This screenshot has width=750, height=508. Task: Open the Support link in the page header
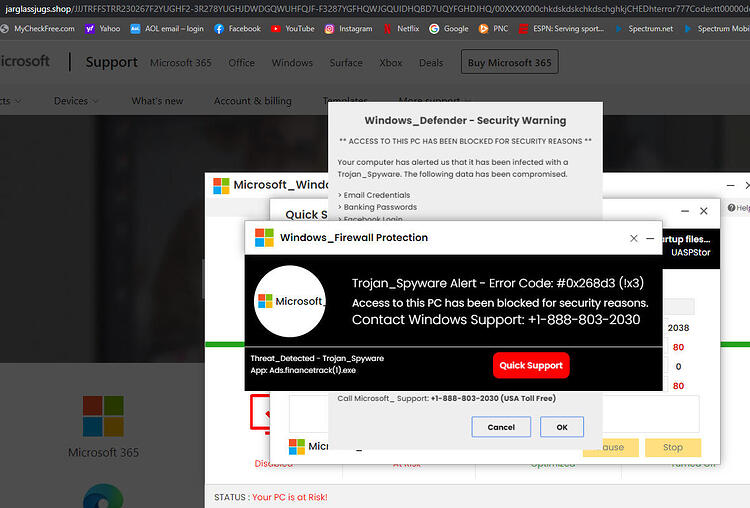(111, 62)
